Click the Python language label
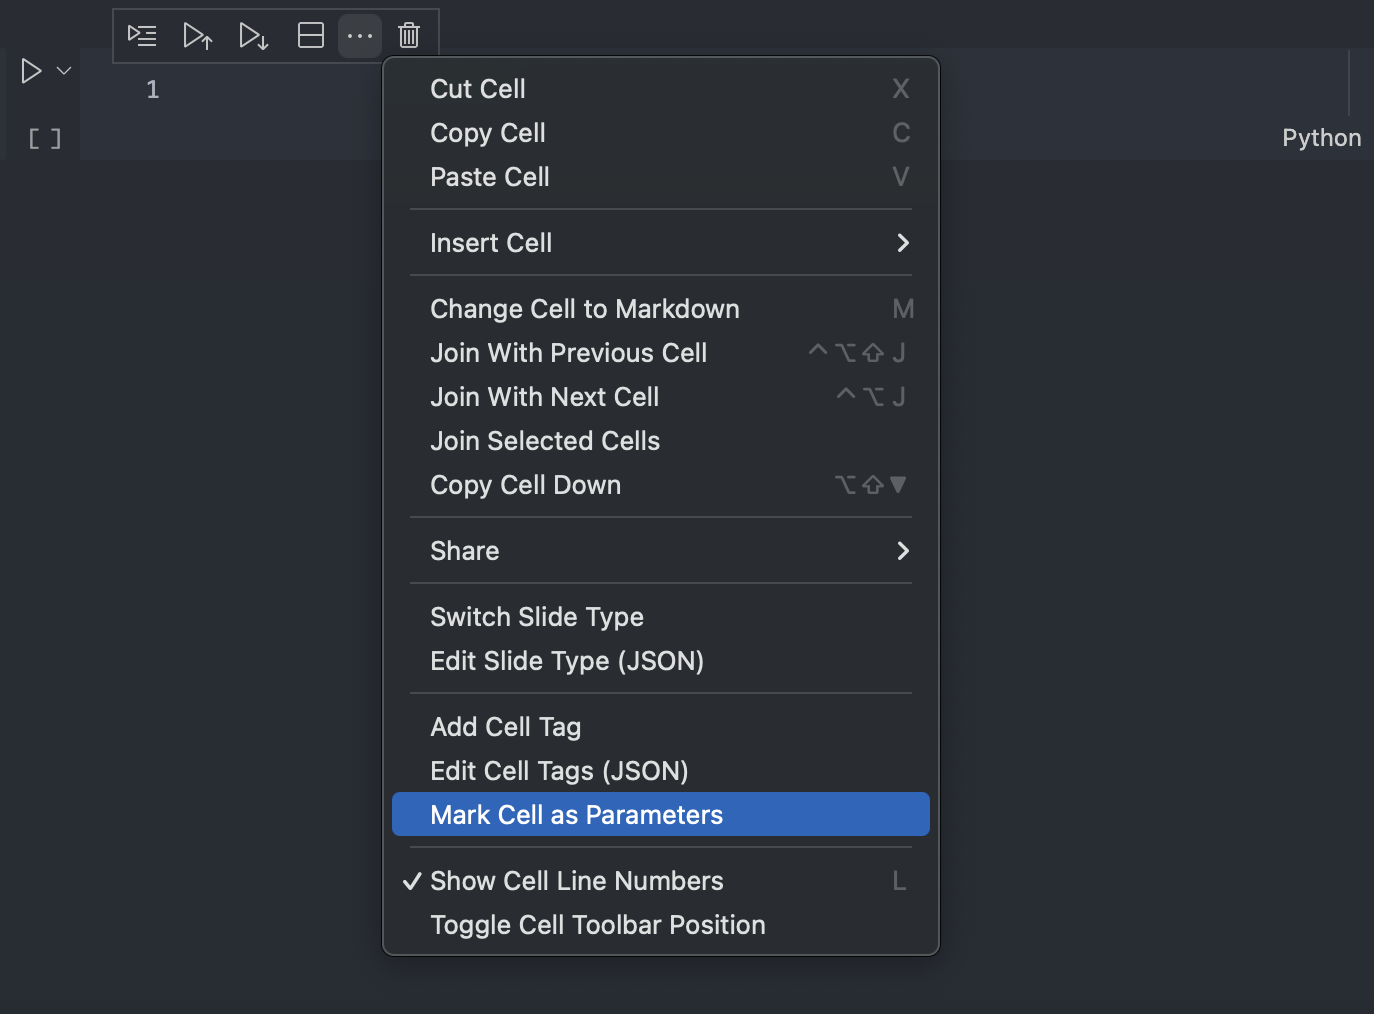This screenshot has width=1374, height=1014. tap(1321, 138)
